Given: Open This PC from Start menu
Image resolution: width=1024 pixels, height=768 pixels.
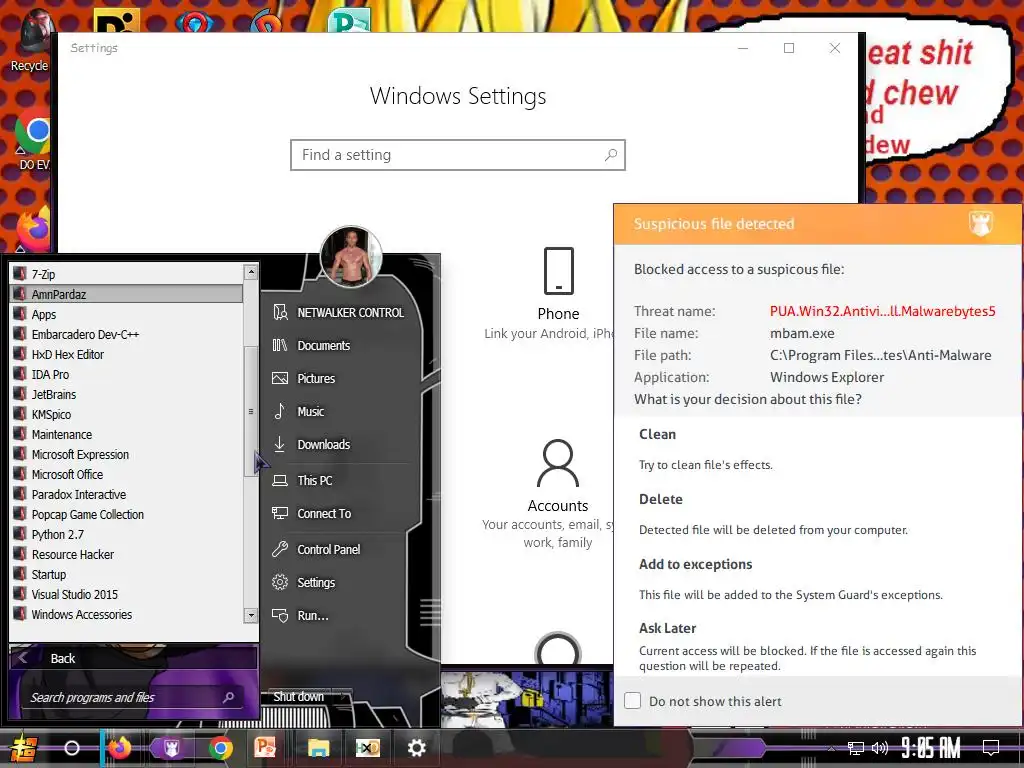Looking at the screenshot, I should [x=340, y=481].
